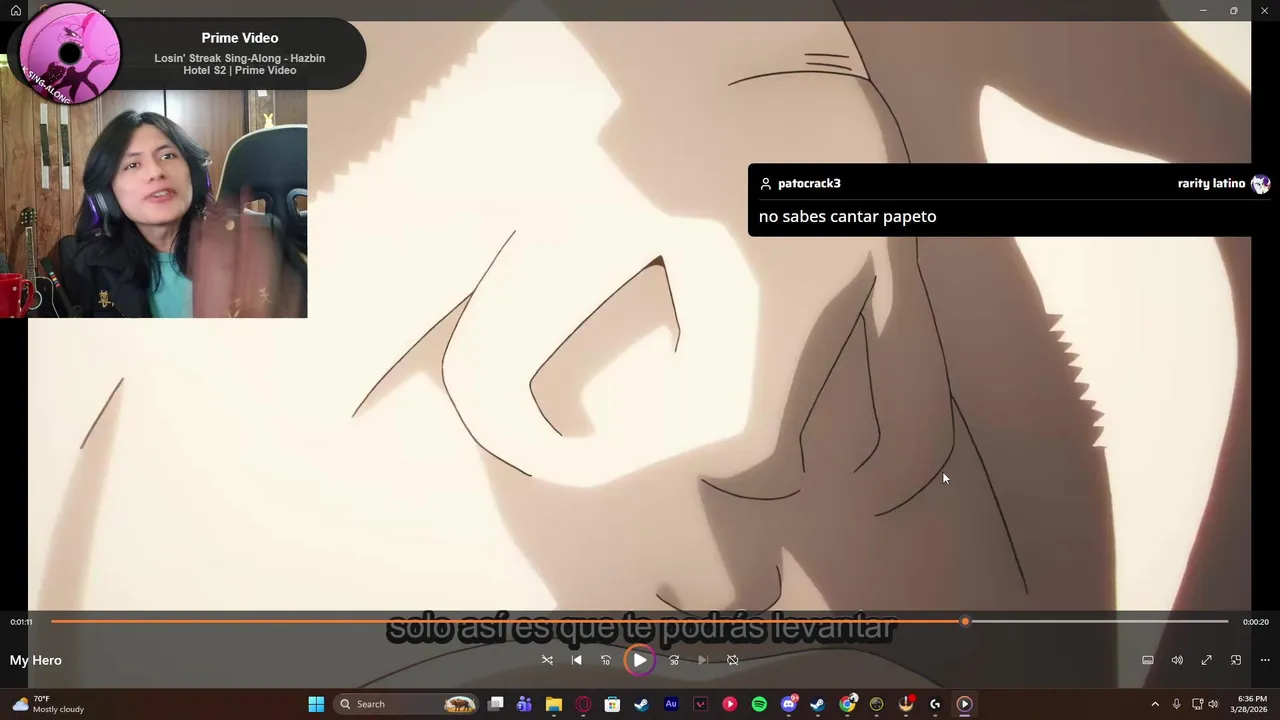Open Microsoft Teams from the taskbar

pyautogui.click(x=524, y=704)
